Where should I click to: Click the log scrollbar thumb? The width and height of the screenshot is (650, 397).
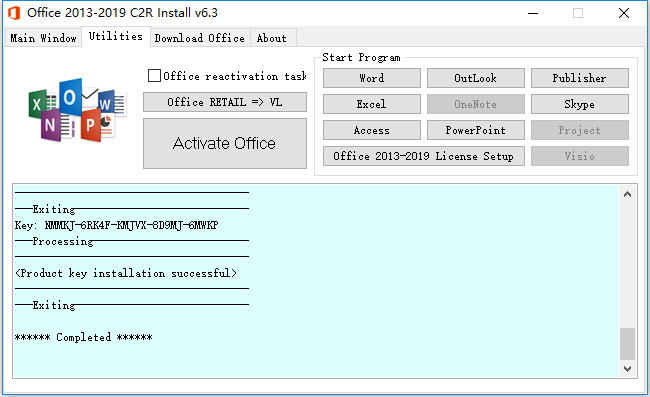tap(628, 344)
